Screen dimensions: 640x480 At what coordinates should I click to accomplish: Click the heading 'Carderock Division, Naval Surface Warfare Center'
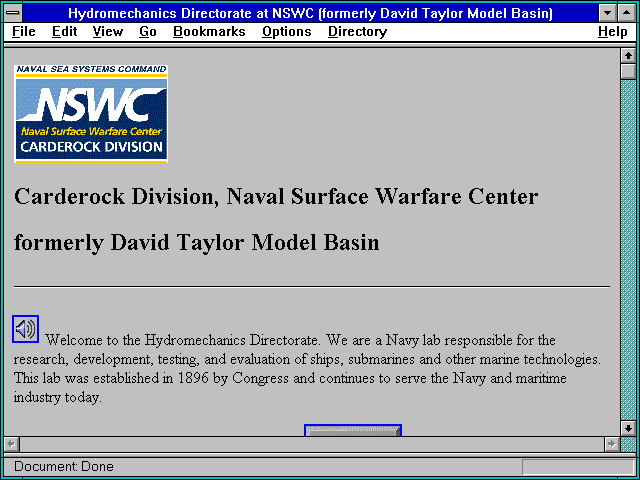click(x=276, y=196)
